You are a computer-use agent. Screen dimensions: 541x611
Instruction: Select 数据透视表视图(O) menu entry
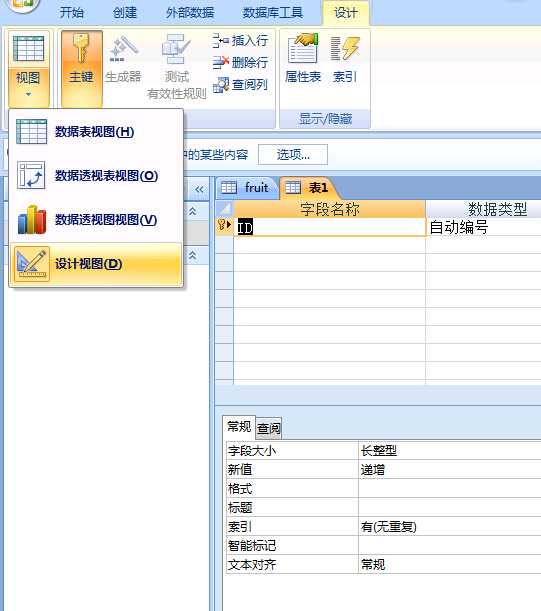(96, 176)
